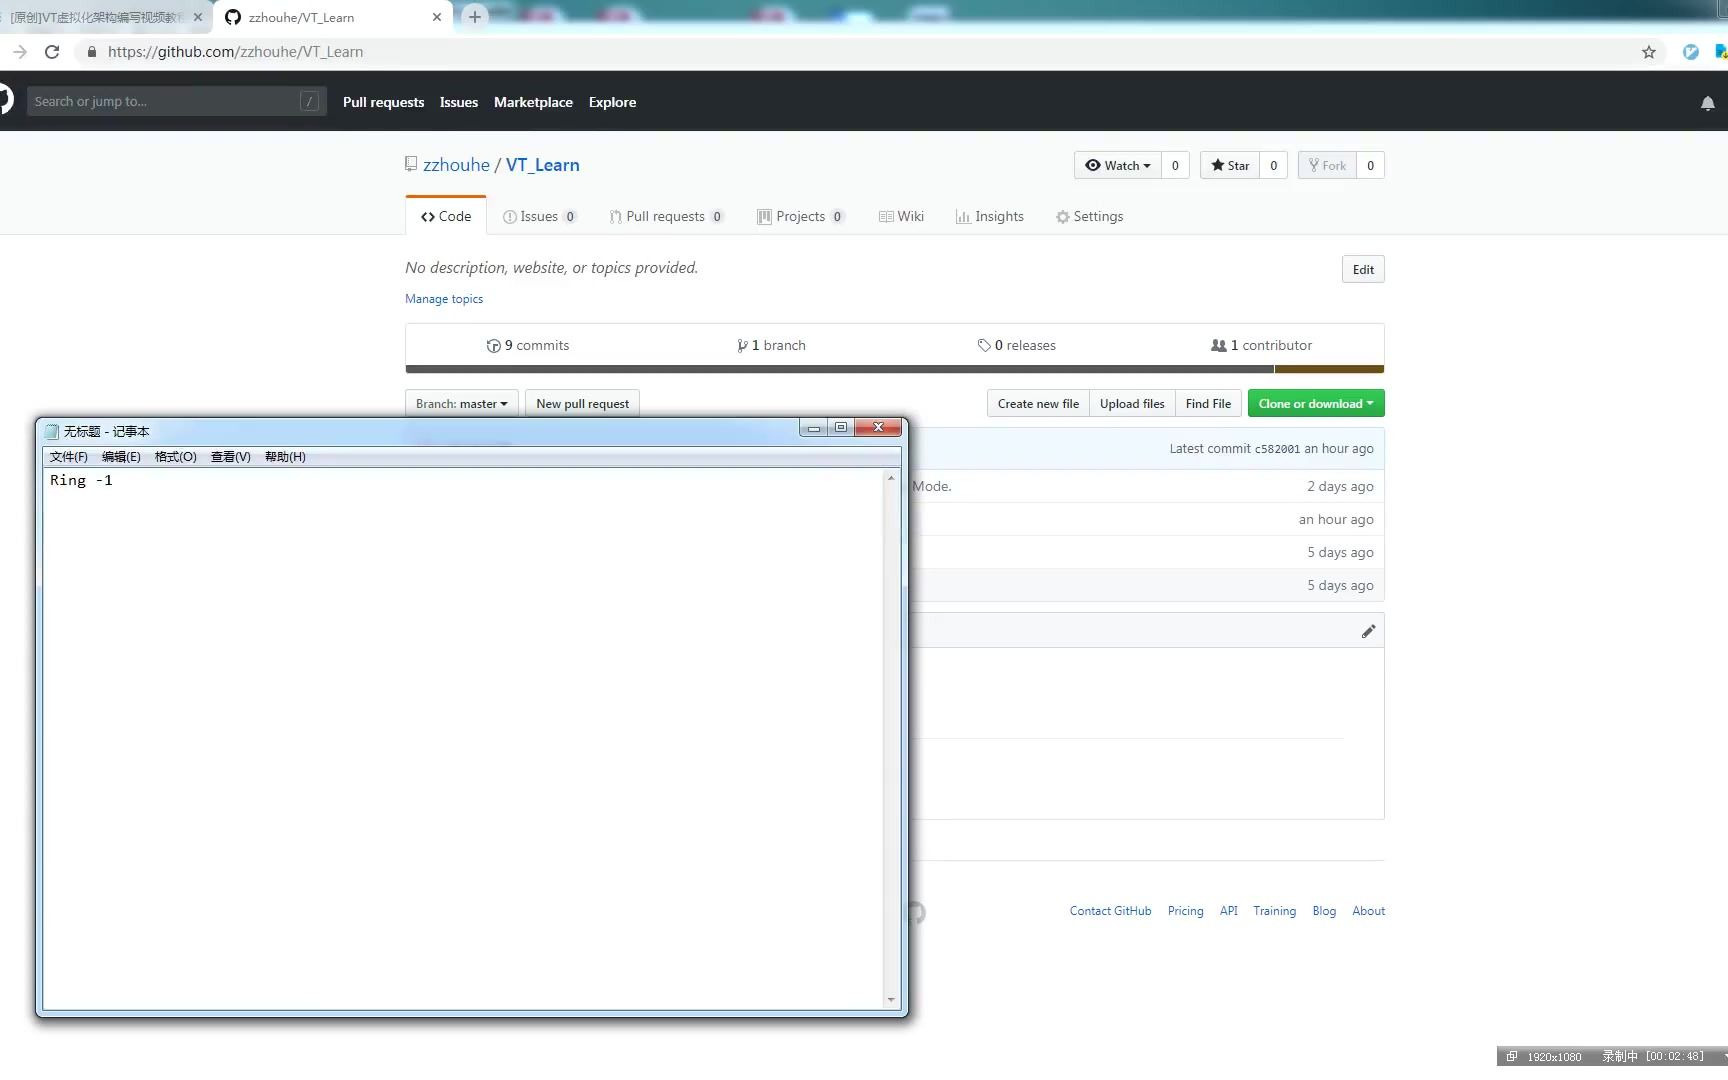Go to Marketplace
1728x1080 pixels.
(533, 102)
